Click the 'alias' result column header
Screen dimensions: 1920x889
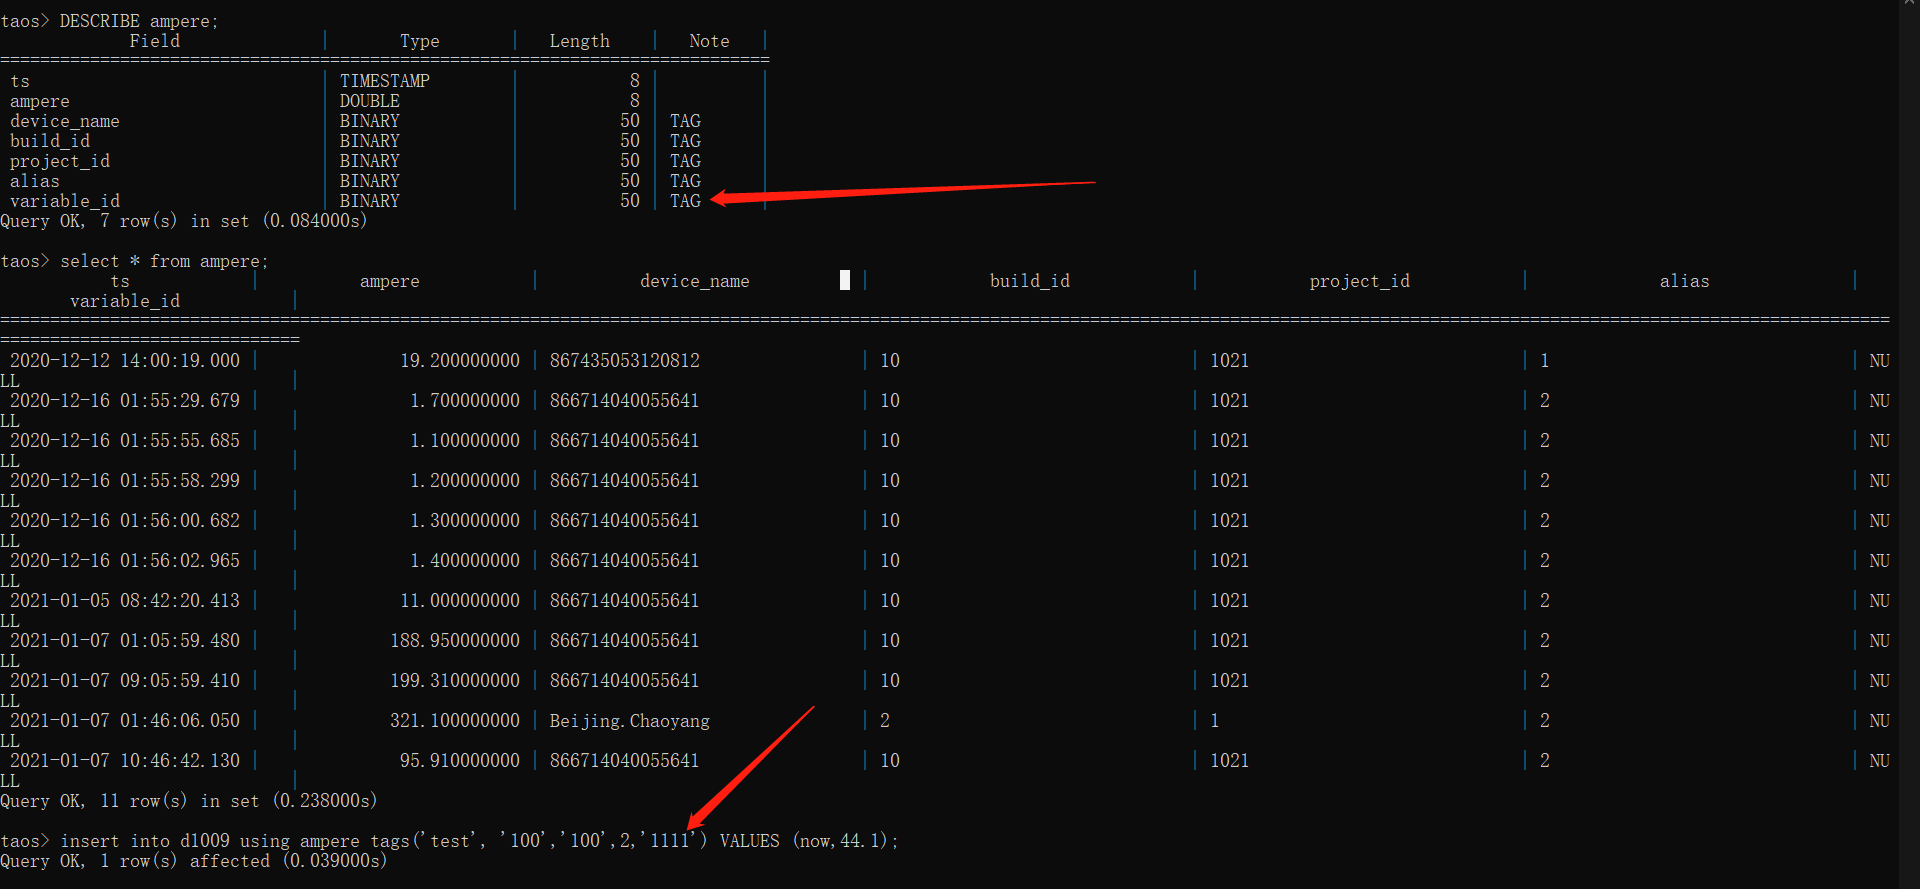click(x=1685, y=281)
